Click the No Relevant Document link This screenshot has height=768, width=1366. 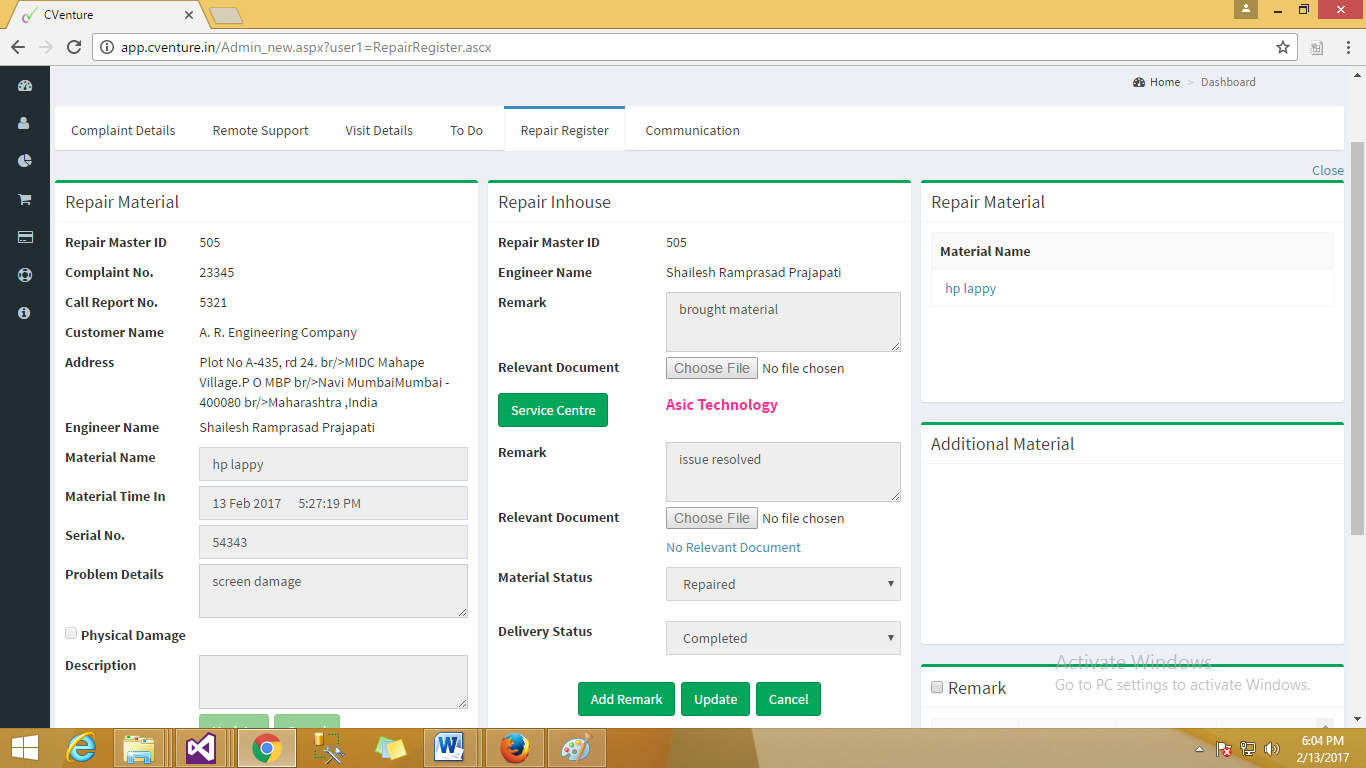pos(733,547)
